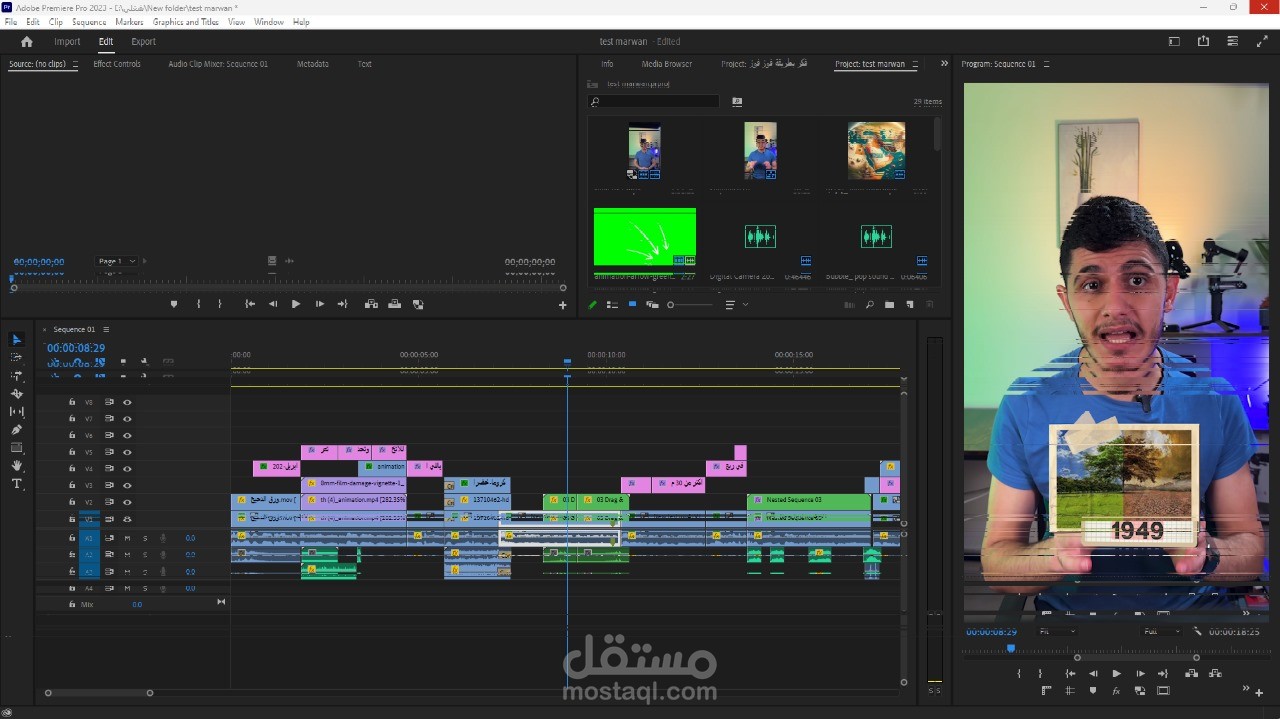Switch to the Media Browser tab
Viewport: 1280px width, 719px height.
pyautogui.click(x=667, y=64)
